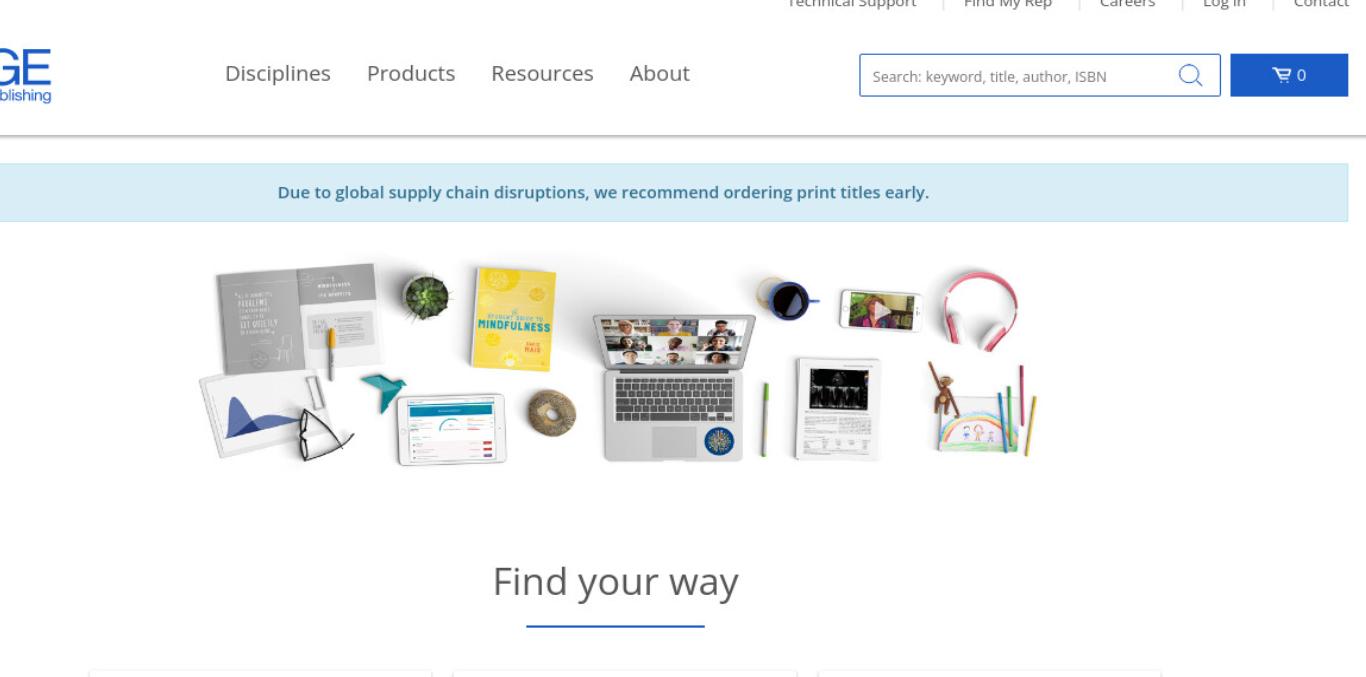This screenshot has width=1366, height=677.
Task: Click the laptop video call image
Action: click(x=674, y=388)
